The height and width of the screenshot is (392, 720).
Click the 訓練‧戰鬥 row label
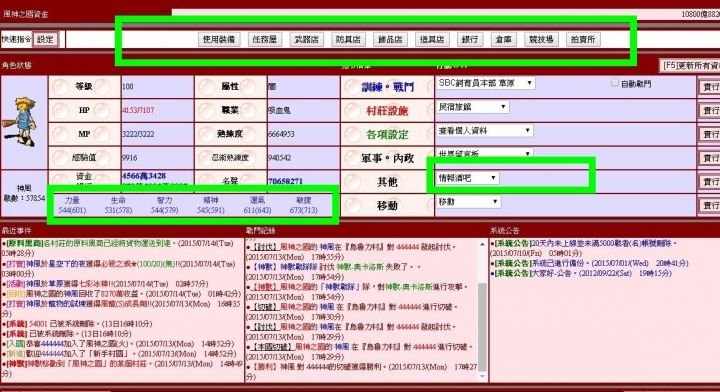tap(388, 87)
